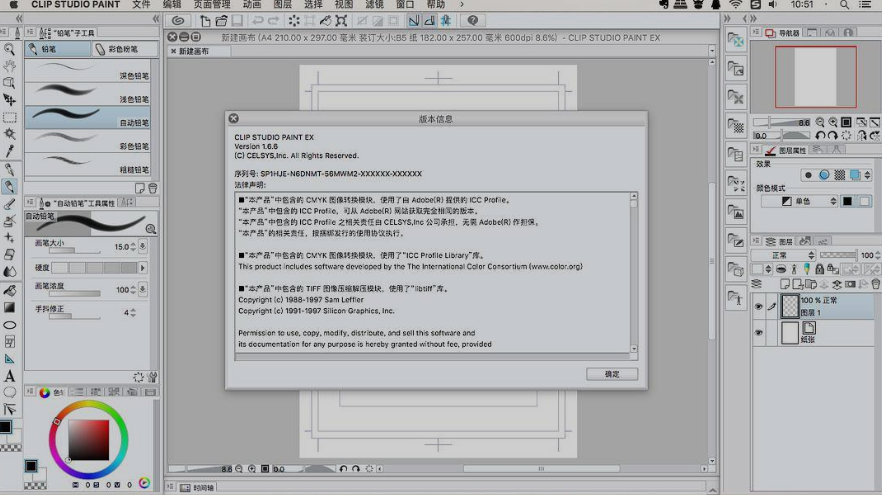Image resolution: width=882 pixels, height=495 pixels.
Task: Select the Gradient tool
Action: pyautogui.click(x=10, y=308)
